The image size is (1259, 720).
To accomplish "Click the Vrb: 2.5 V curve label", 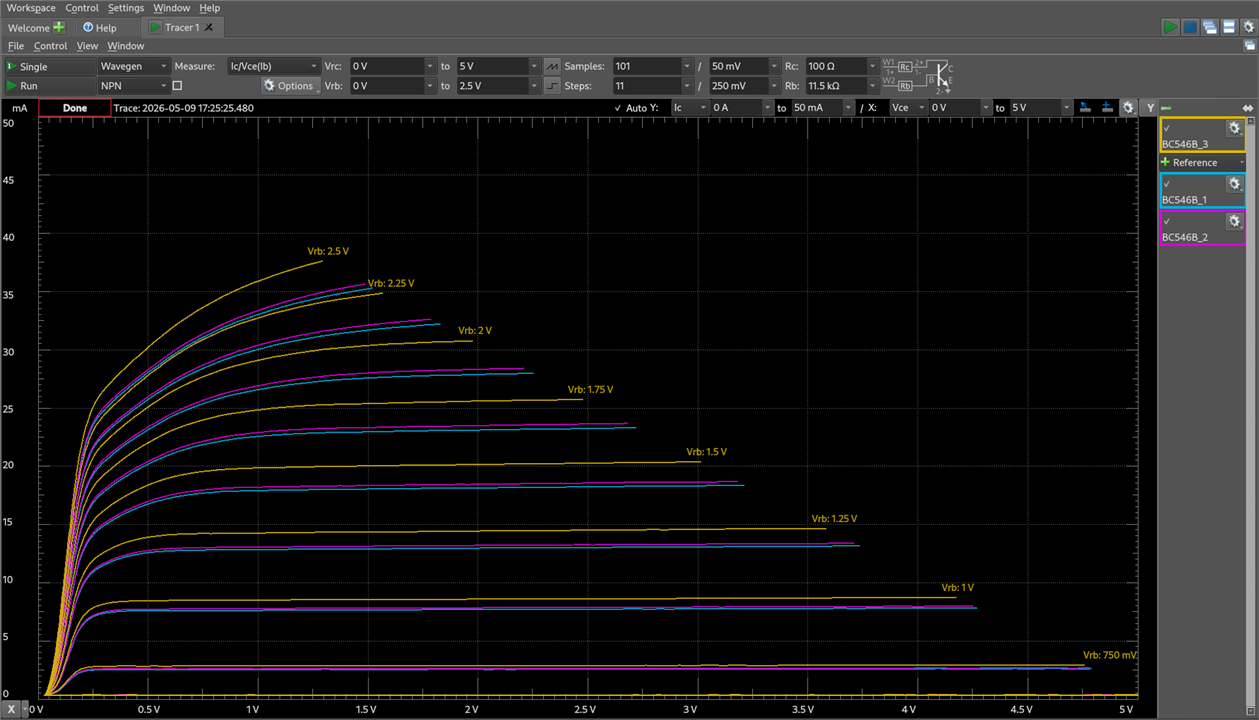I will tap(328, 251).
